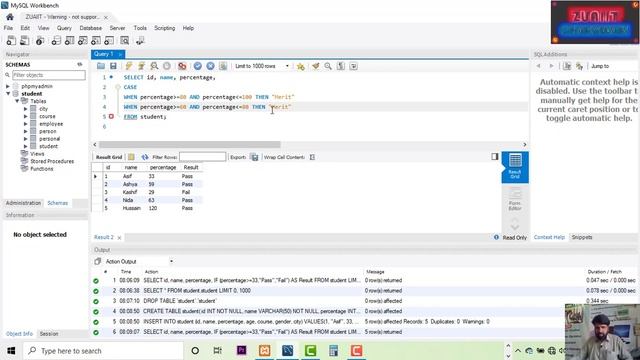Open find panel magnifier icon

[x=328, y=66]
